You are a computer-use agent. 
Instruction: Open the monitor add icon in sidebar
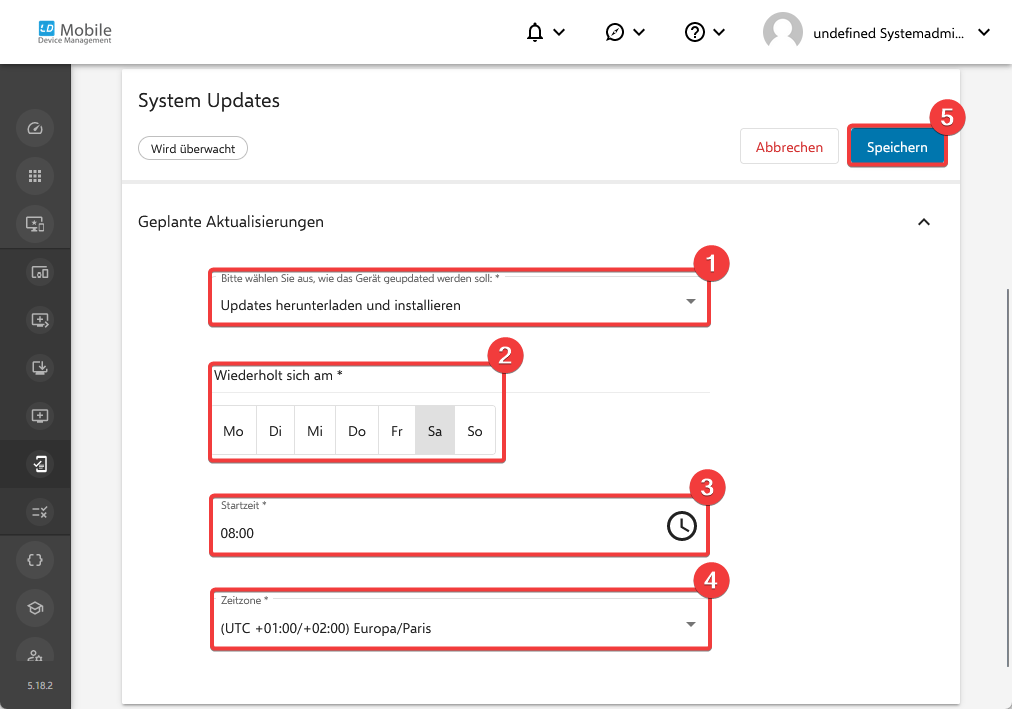pyautogui.click(x=39, y=415)
